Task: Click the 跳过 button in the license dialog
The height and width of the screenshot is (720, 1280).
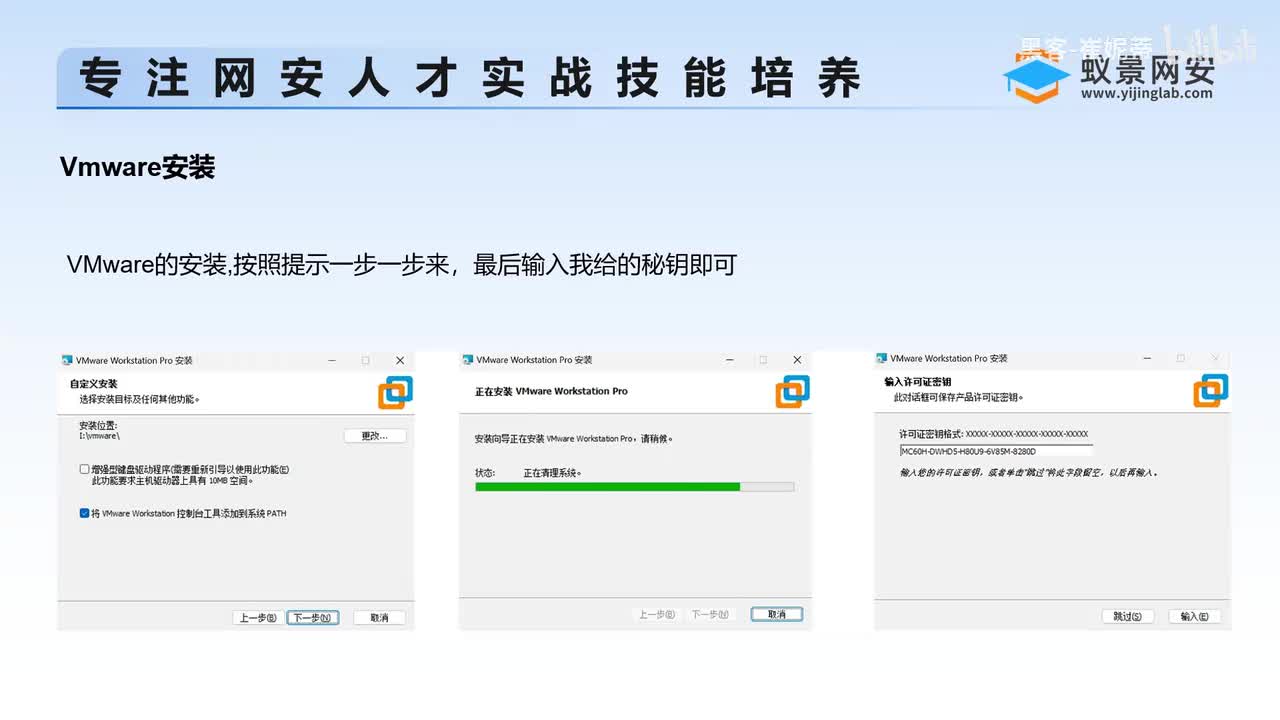Action: [1127, 616]
